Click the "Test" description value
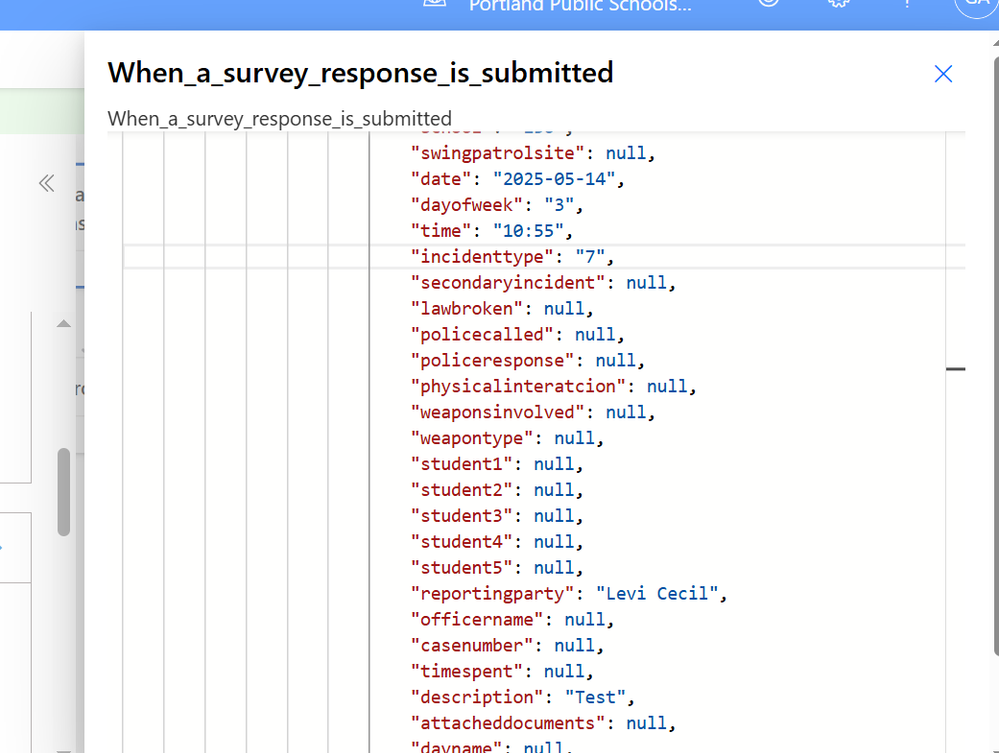 [594, 697]
